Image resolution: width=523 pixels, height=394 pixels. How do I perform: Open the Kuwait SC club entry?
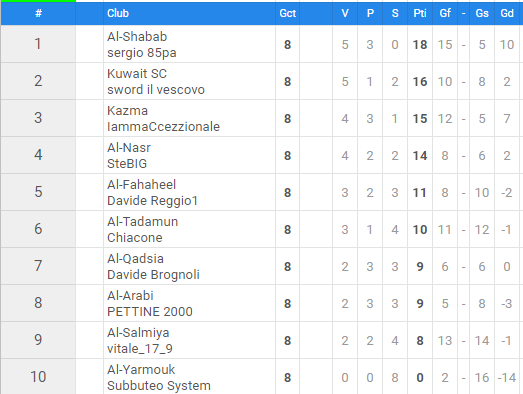(137, 74)
